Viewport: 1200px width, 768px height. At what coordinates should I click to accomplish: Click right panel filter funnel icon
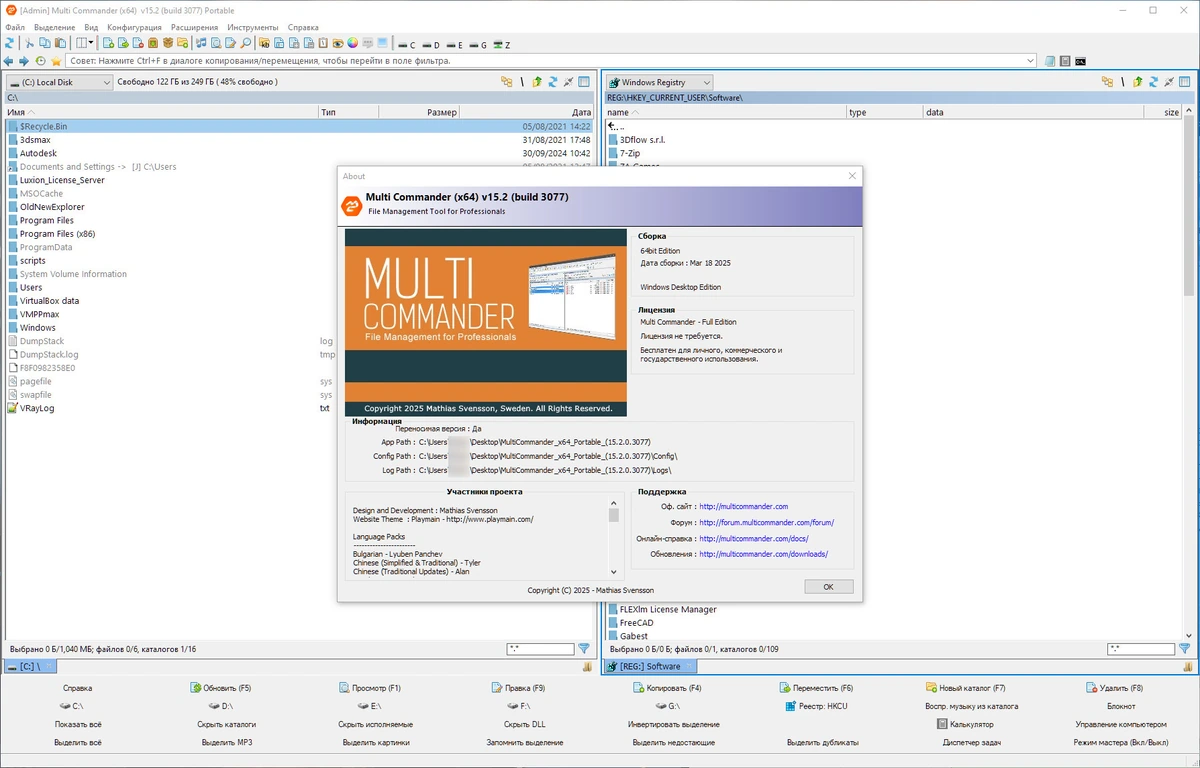(1185, 649)
